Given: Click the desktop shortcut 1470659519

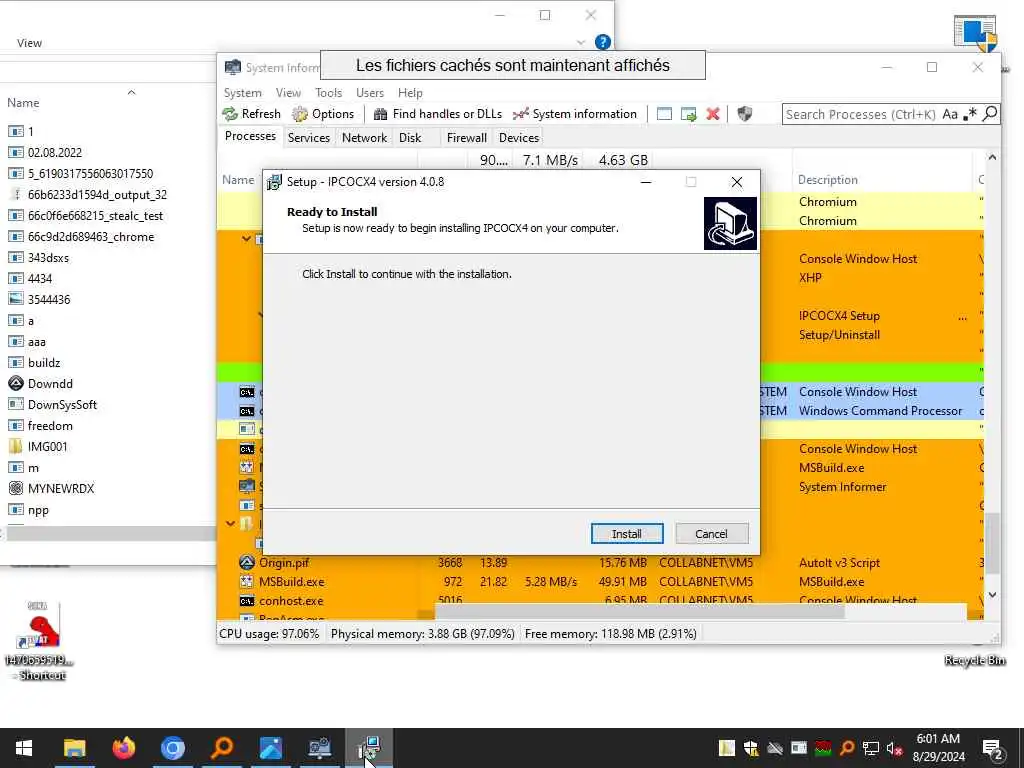Looking at the screenshot, I should pyautogui.click(x=40, y=640).
